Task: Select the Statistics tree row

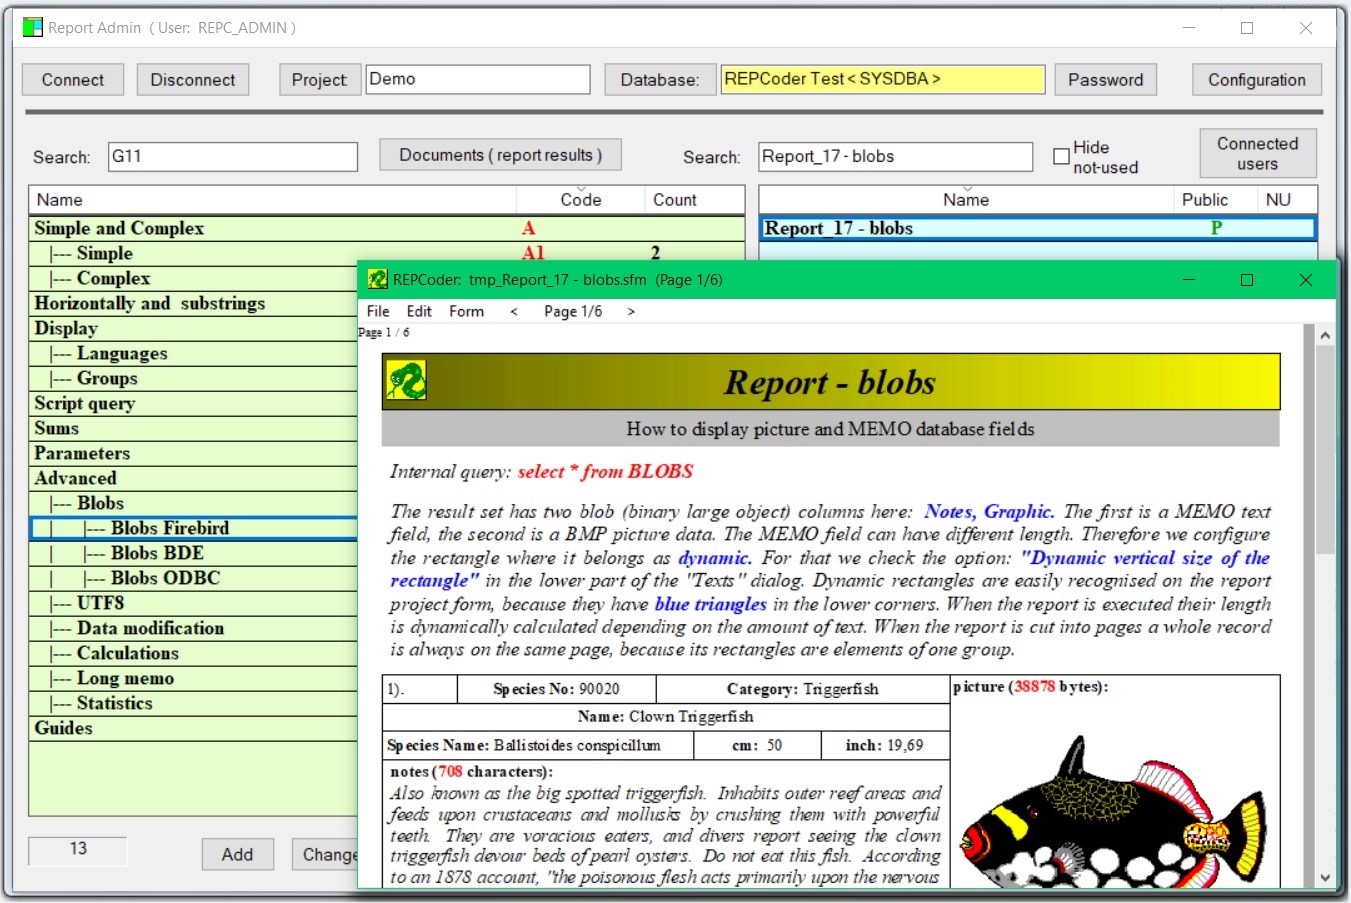Action: pos(193,703)
